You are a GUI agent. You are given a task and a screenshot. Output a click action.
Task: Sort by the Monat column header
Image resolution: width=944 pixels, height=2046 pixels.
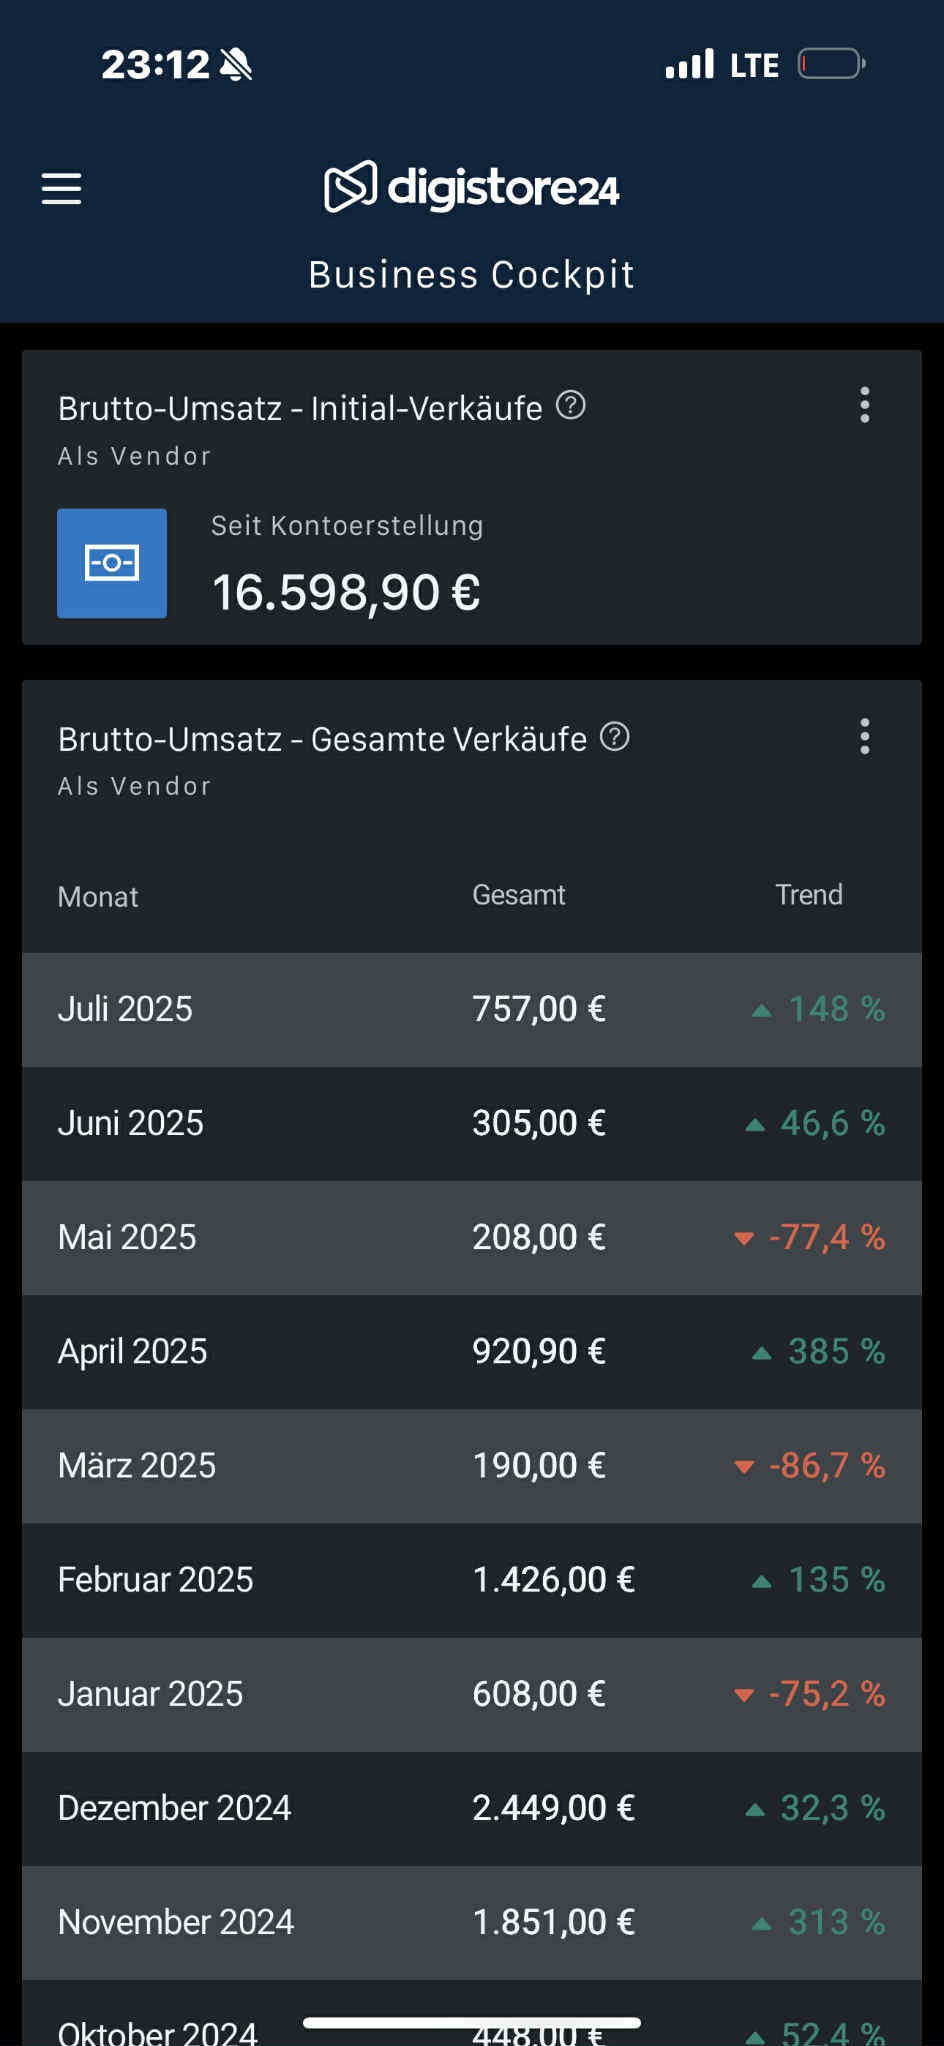[x=98, y=896]
